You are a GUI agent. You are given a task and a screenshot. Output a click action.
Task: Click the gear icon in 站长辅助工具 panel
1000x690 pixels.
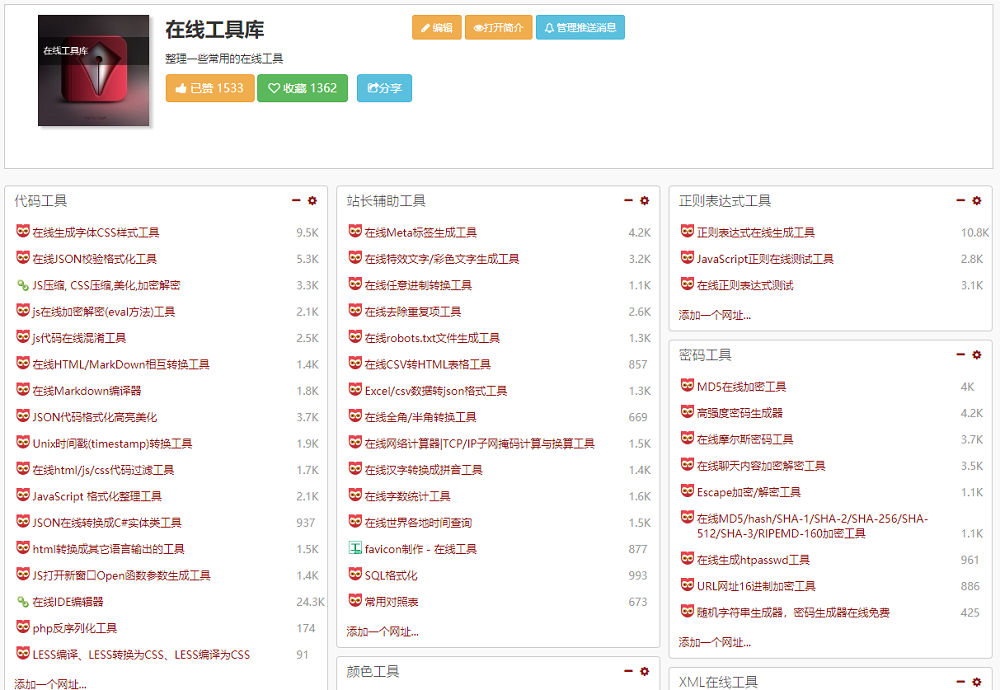click(x=644, y=201)
